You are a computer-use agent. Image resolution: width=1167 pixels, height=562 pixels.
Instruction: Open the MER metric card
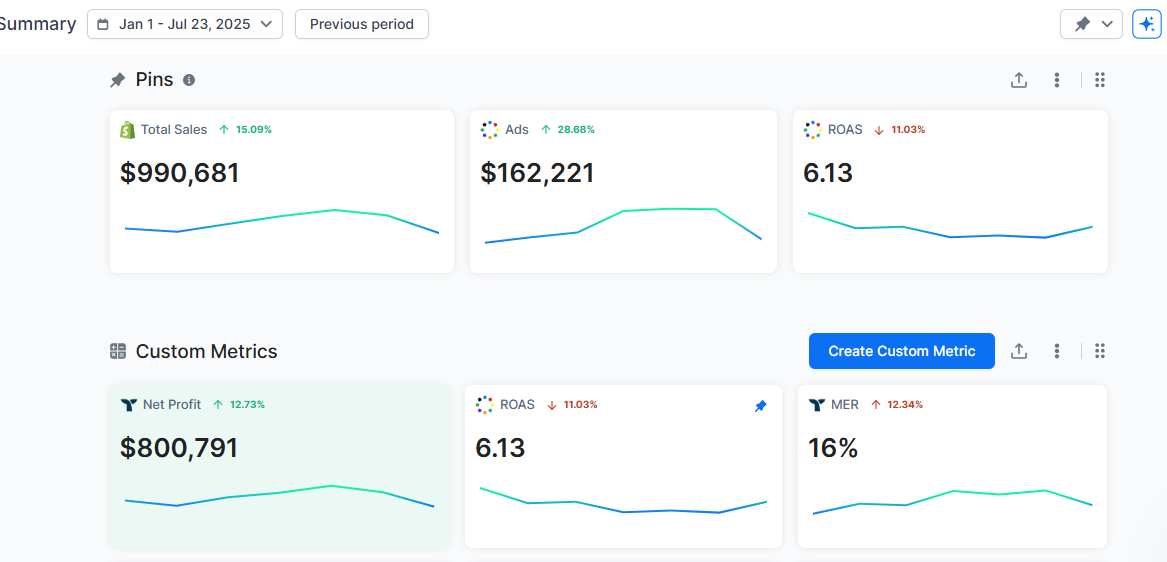pyautogui.click(x=951, y=466)
